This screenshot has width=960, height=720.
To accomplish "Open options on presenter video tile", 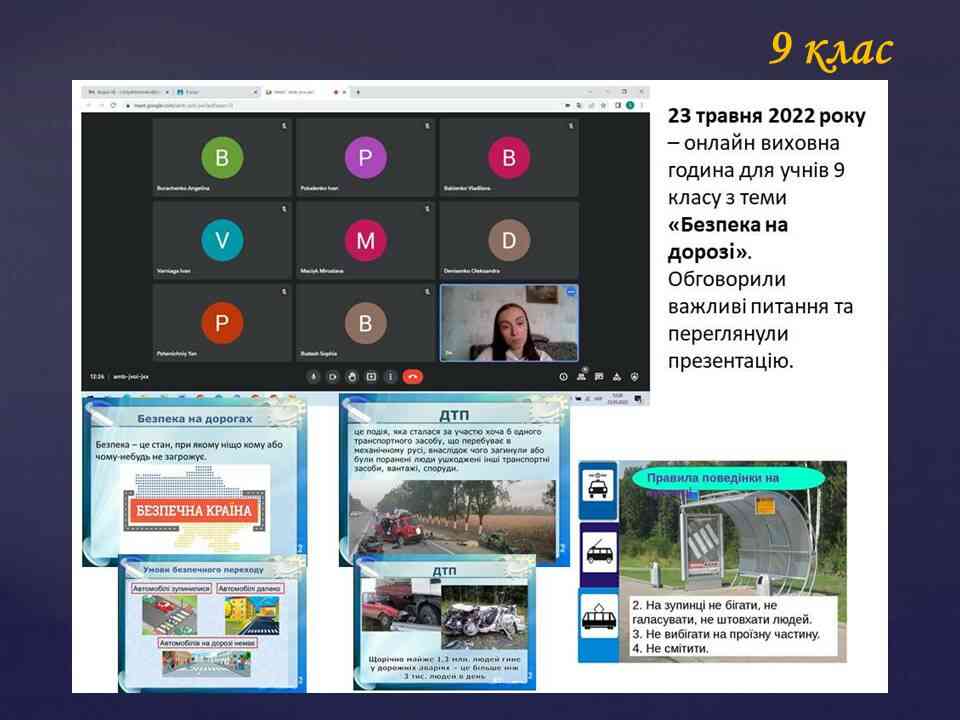I will click(x=571, y=292).
